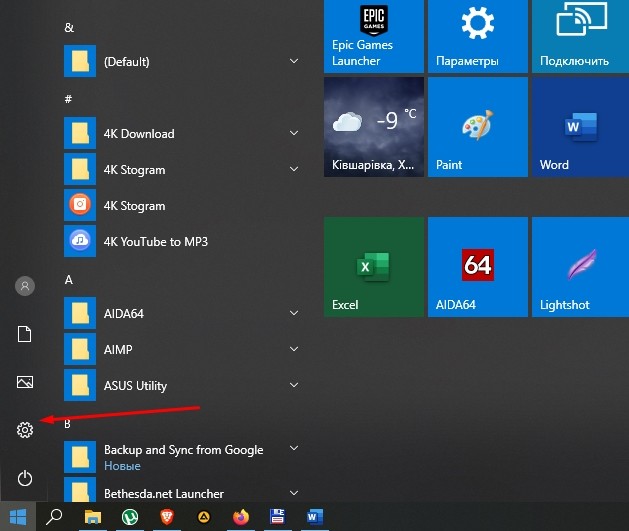The width and height of the screenshot is (629, 531).
Task: Open Brave browser from the taskbar
Action: pos(167,517)
